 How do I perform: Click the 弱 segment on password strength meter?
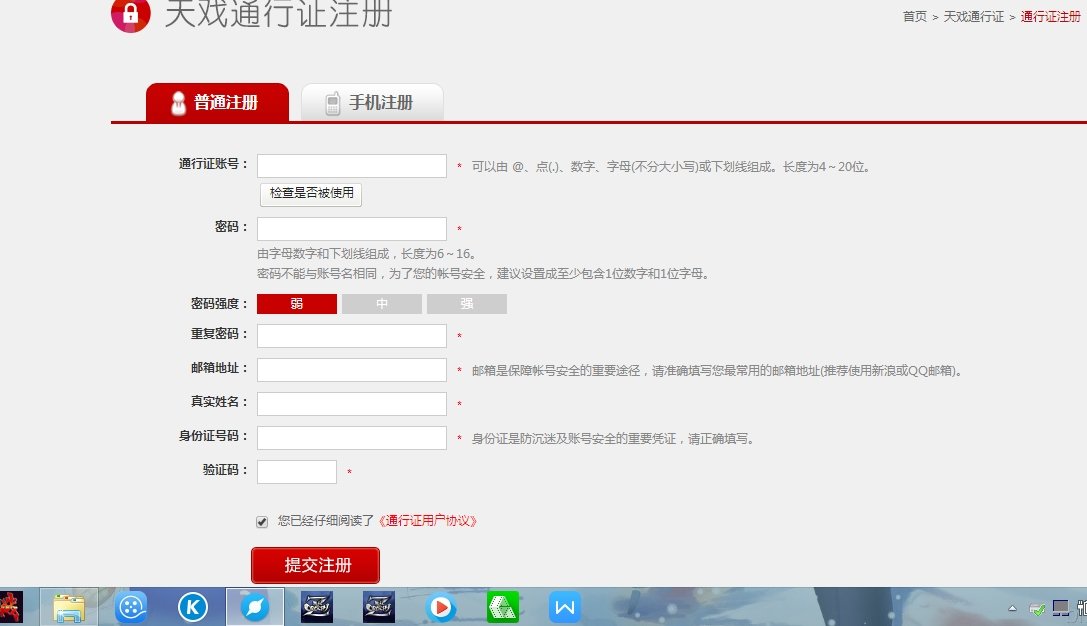pos(296,302)
